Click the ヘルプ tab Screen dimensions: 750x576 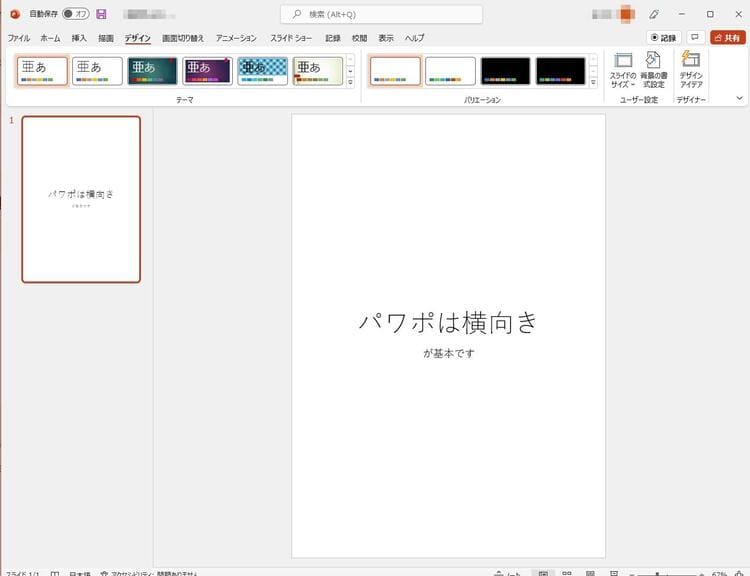(x=414, y=38)
